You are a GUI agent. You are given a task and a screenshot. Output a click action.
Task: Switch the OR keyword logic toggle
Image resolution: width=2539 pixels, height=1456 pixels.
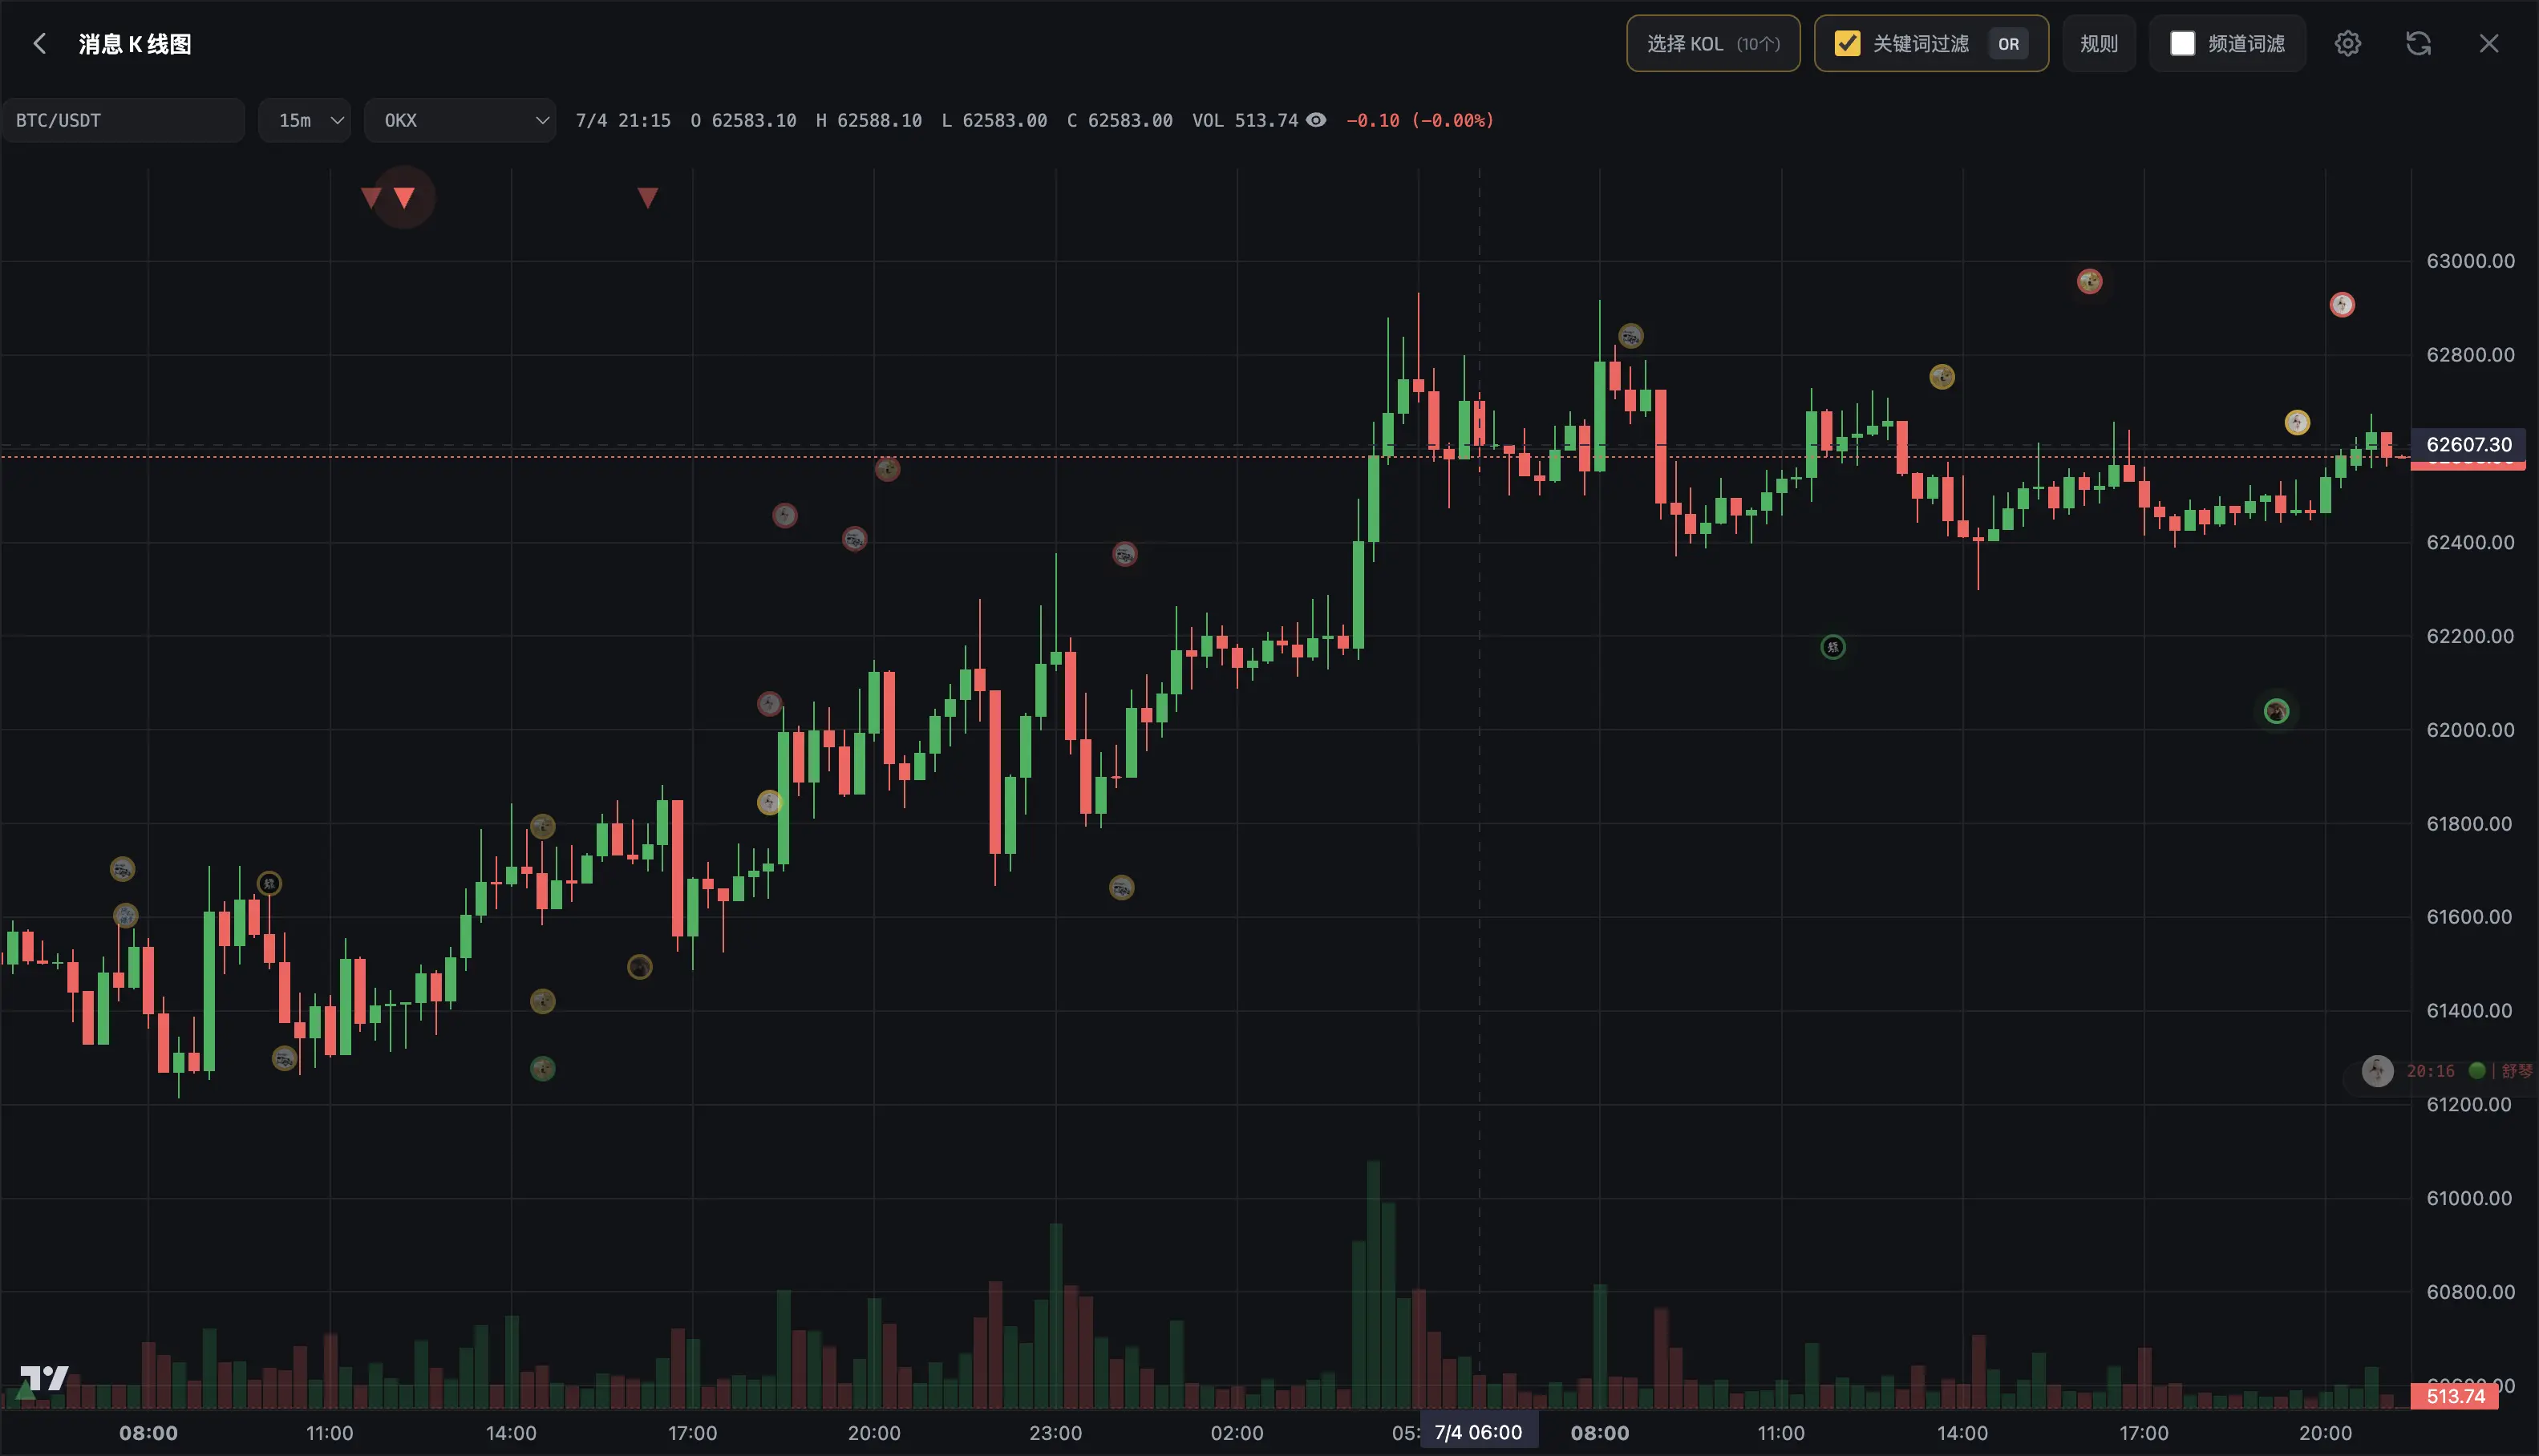tap(2008, 44)
